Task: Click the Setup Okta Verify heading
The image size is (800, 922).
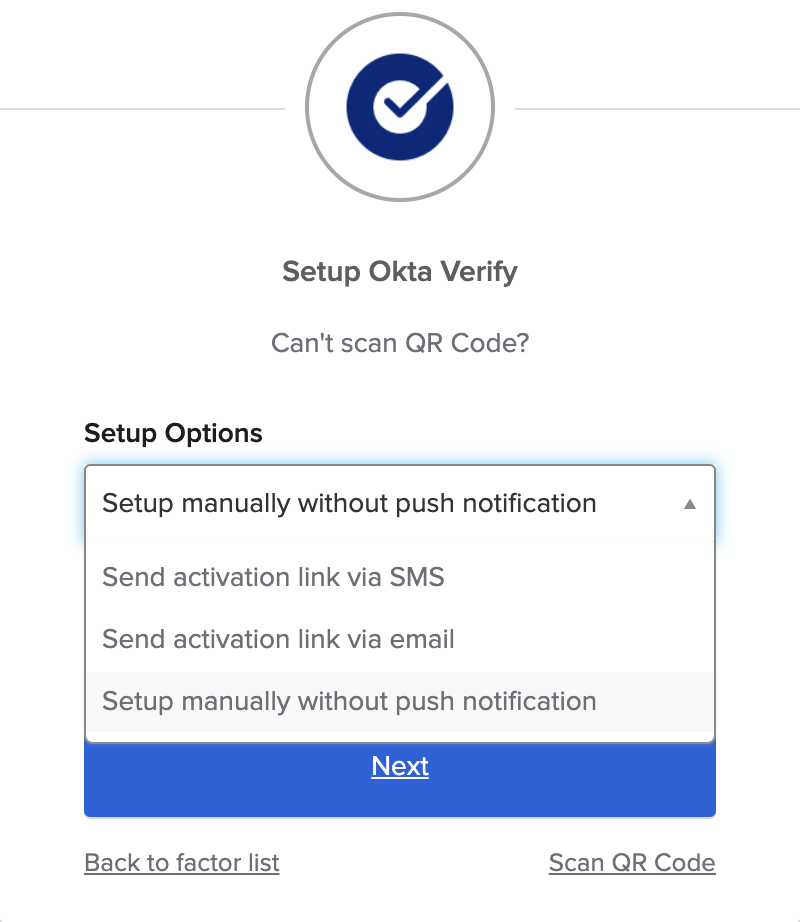Action: [400, 271]
